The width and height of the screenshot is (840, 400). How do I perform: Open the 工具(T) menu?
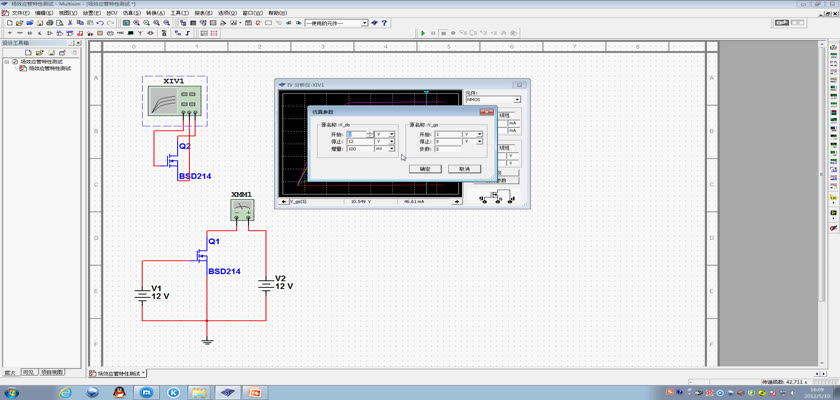[179, 12]
